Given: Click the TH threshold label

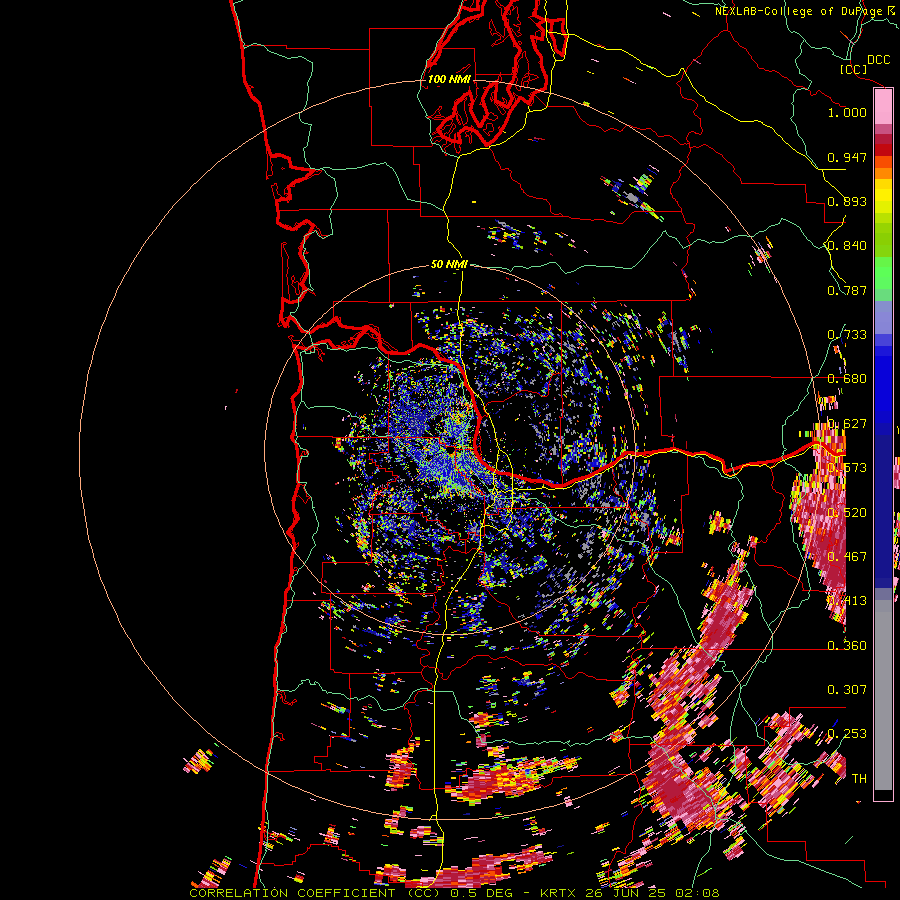Looking at the screenshot, I should [859, 779].
